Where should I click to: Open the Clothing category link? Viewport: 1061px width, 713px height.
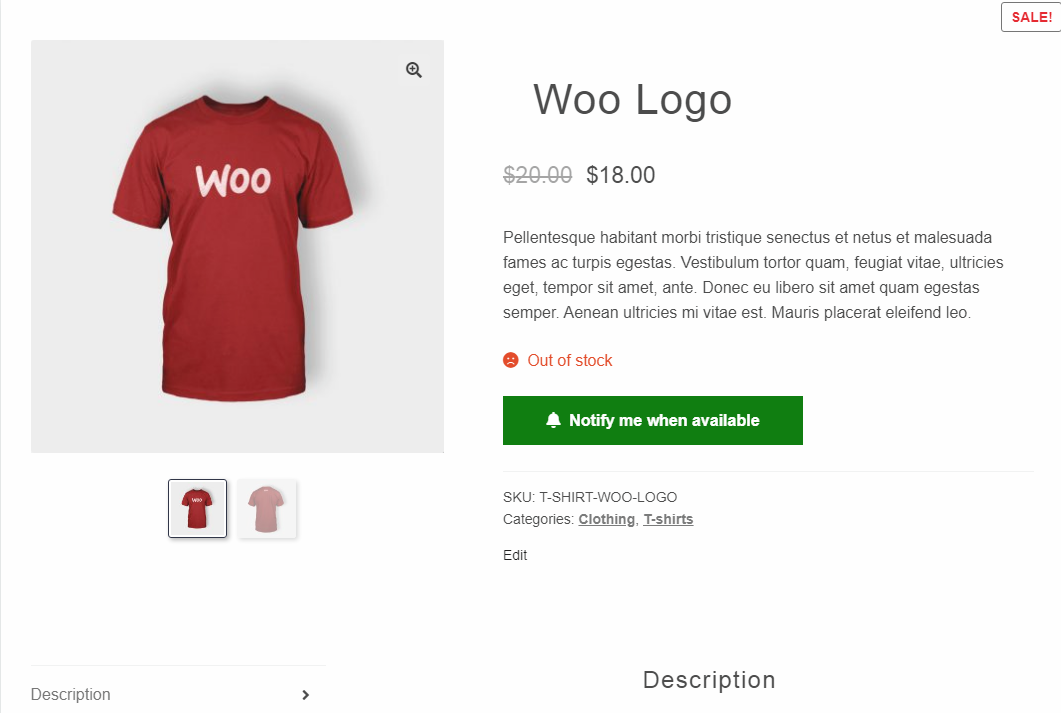click(x=606, y=520)
